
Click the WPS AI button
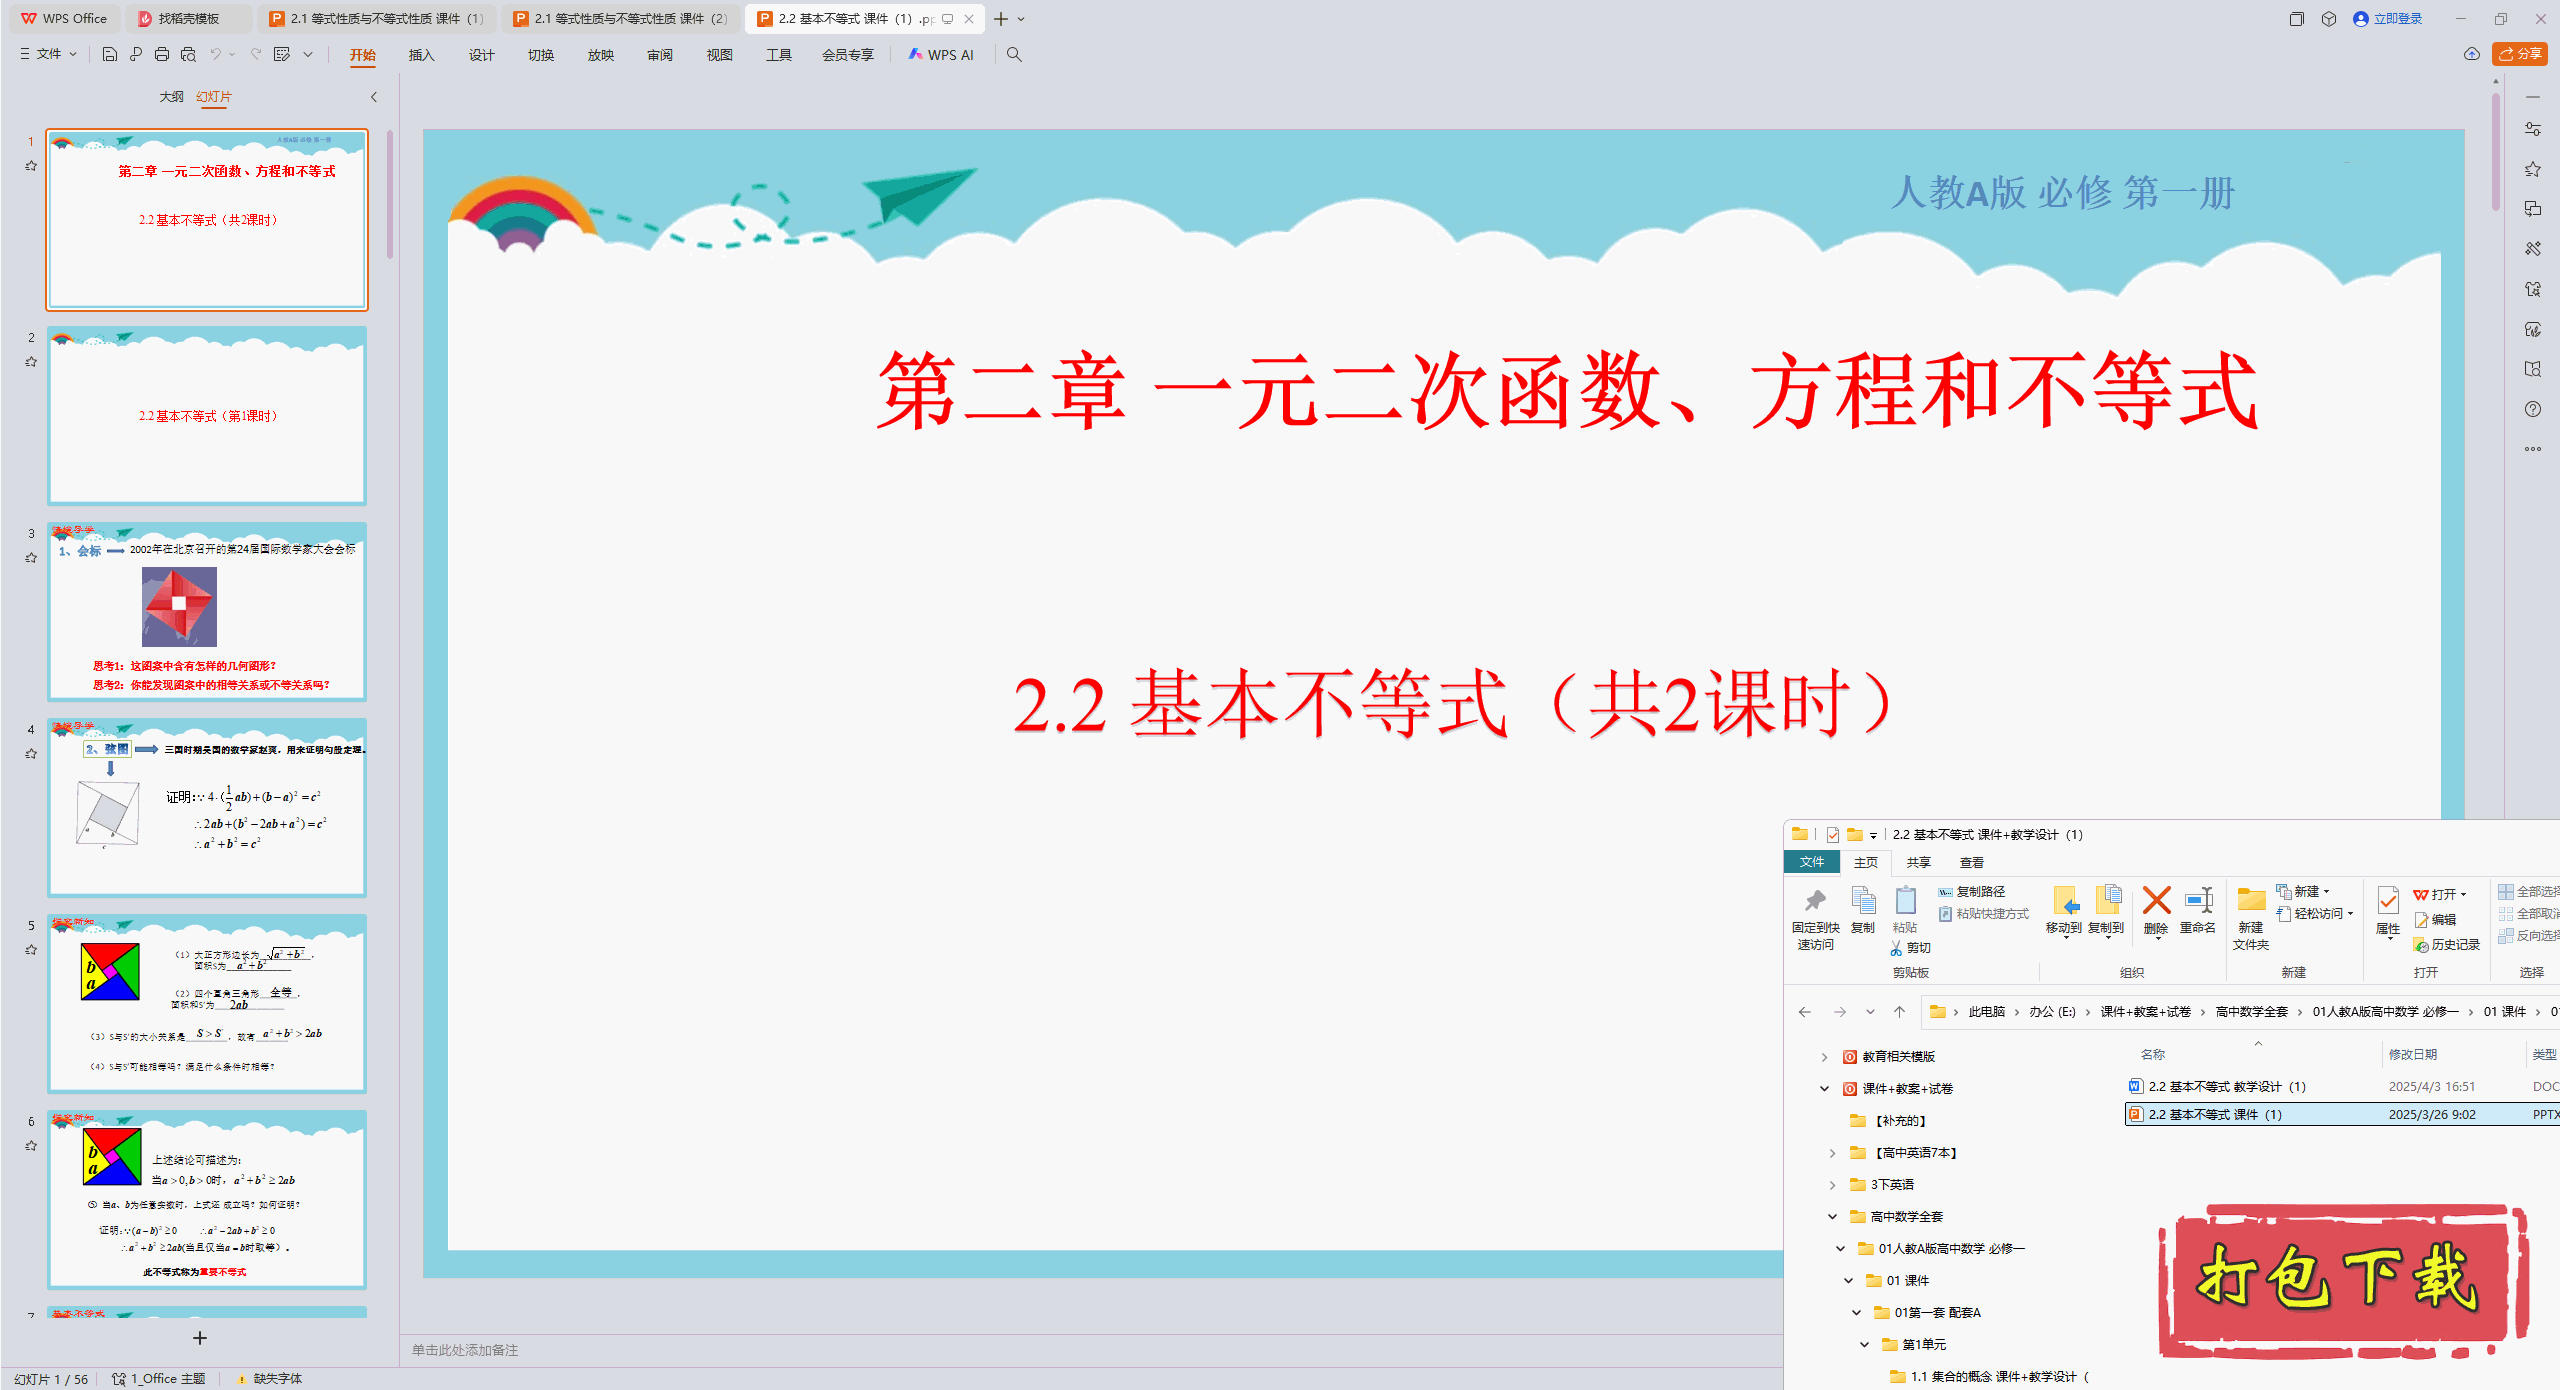click(x=941, y=55)
